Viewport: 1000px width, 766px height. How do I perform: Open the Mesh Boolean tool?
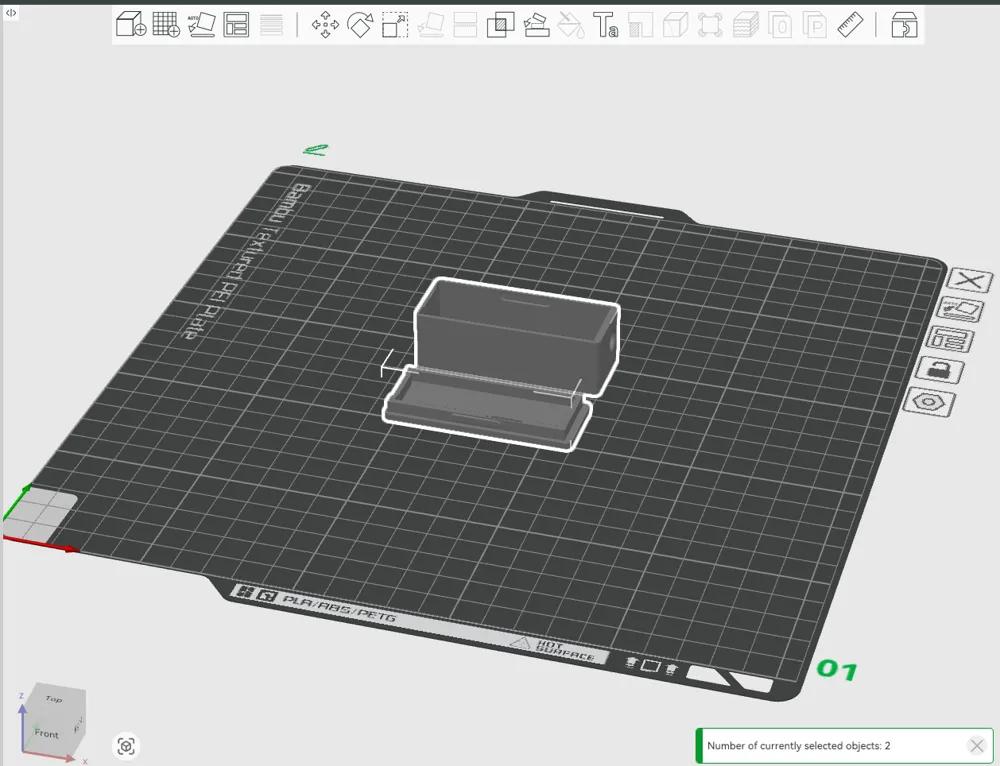(x=501, y=24)
